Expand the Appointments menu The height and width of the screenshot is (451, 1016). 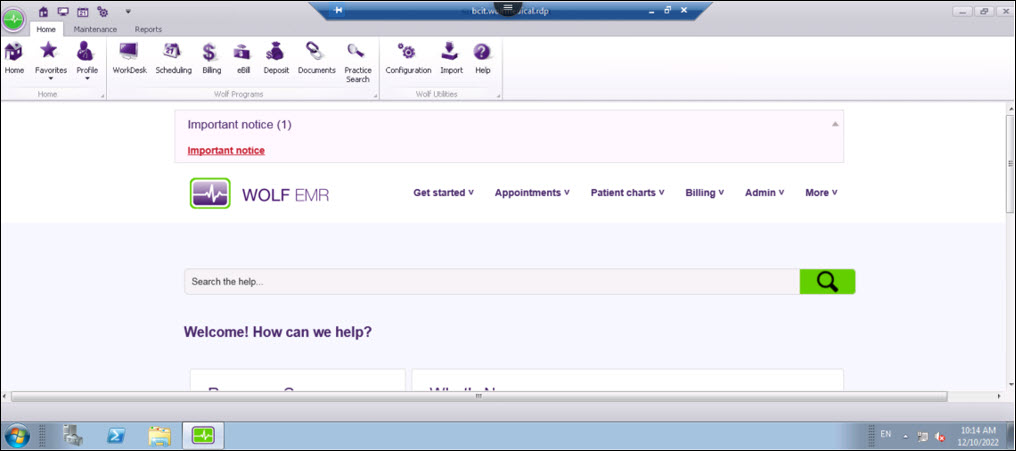[x=532, y=192]
